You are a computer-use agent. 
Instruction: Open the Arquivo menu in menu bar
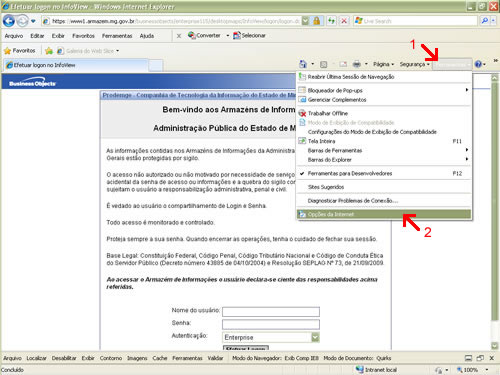point(14,36)
